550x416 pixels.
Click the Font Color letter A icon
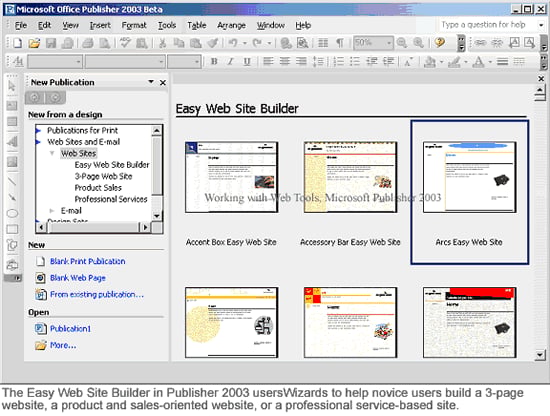click(x=478, y=62)
